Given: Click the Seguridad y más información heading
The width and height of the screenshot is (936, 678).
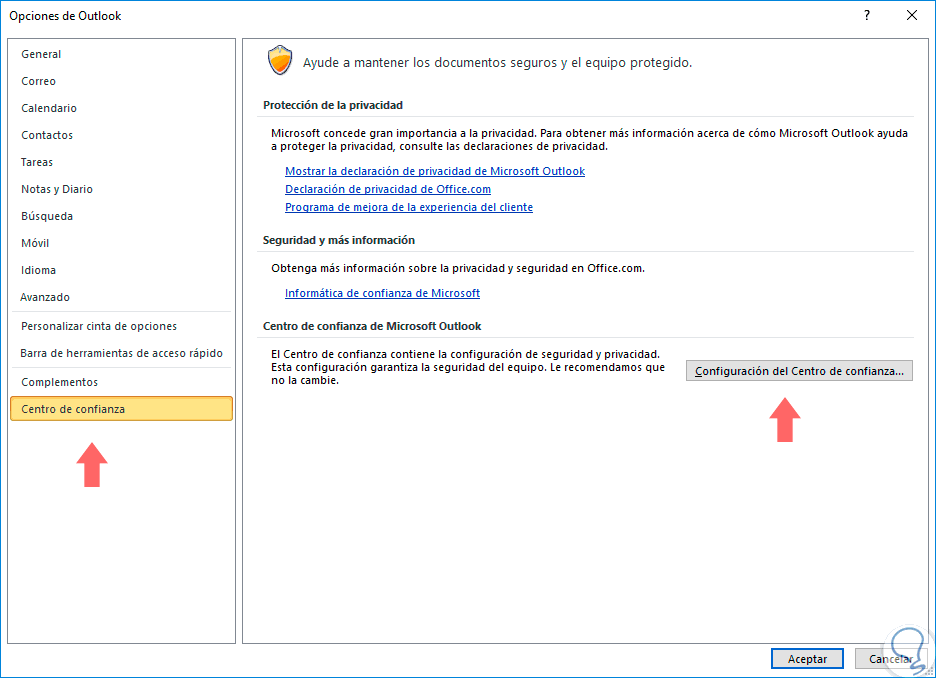Looking at the screenshot, I should (x=338, y=240).
